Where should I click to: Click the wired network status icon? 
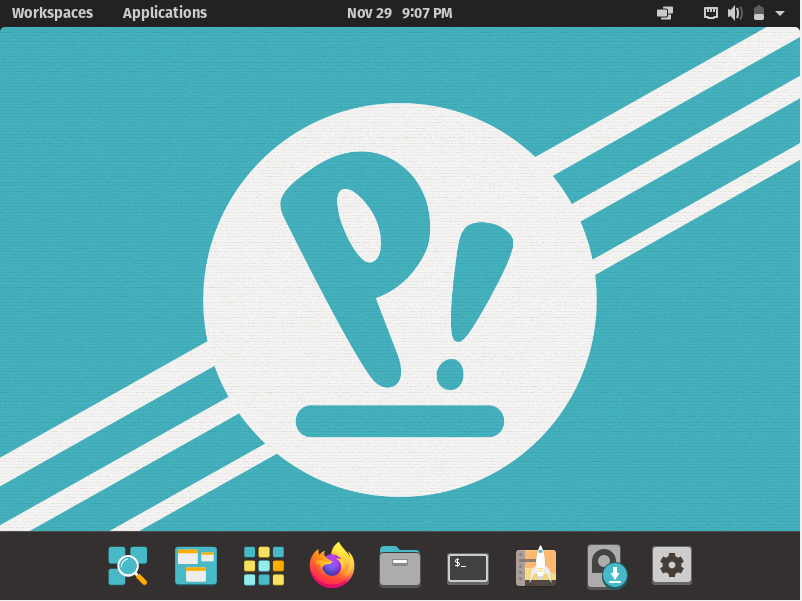(x=710, y=13)
